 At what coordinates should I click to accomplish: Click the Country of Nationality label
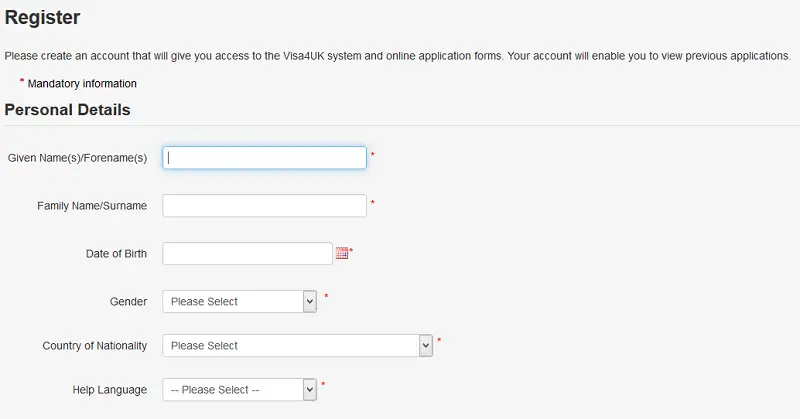[94, 346]
